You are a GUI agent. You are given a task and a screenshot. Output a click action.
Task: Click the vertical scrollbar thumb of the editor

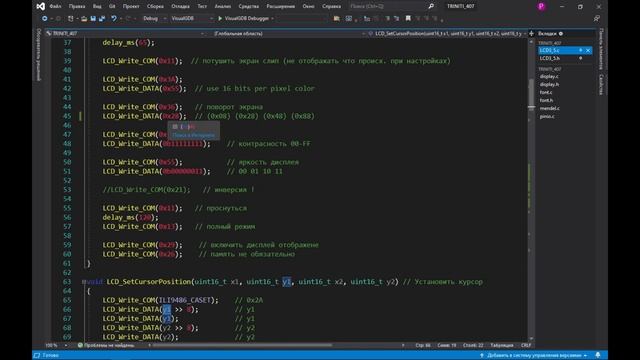(531, 93)
